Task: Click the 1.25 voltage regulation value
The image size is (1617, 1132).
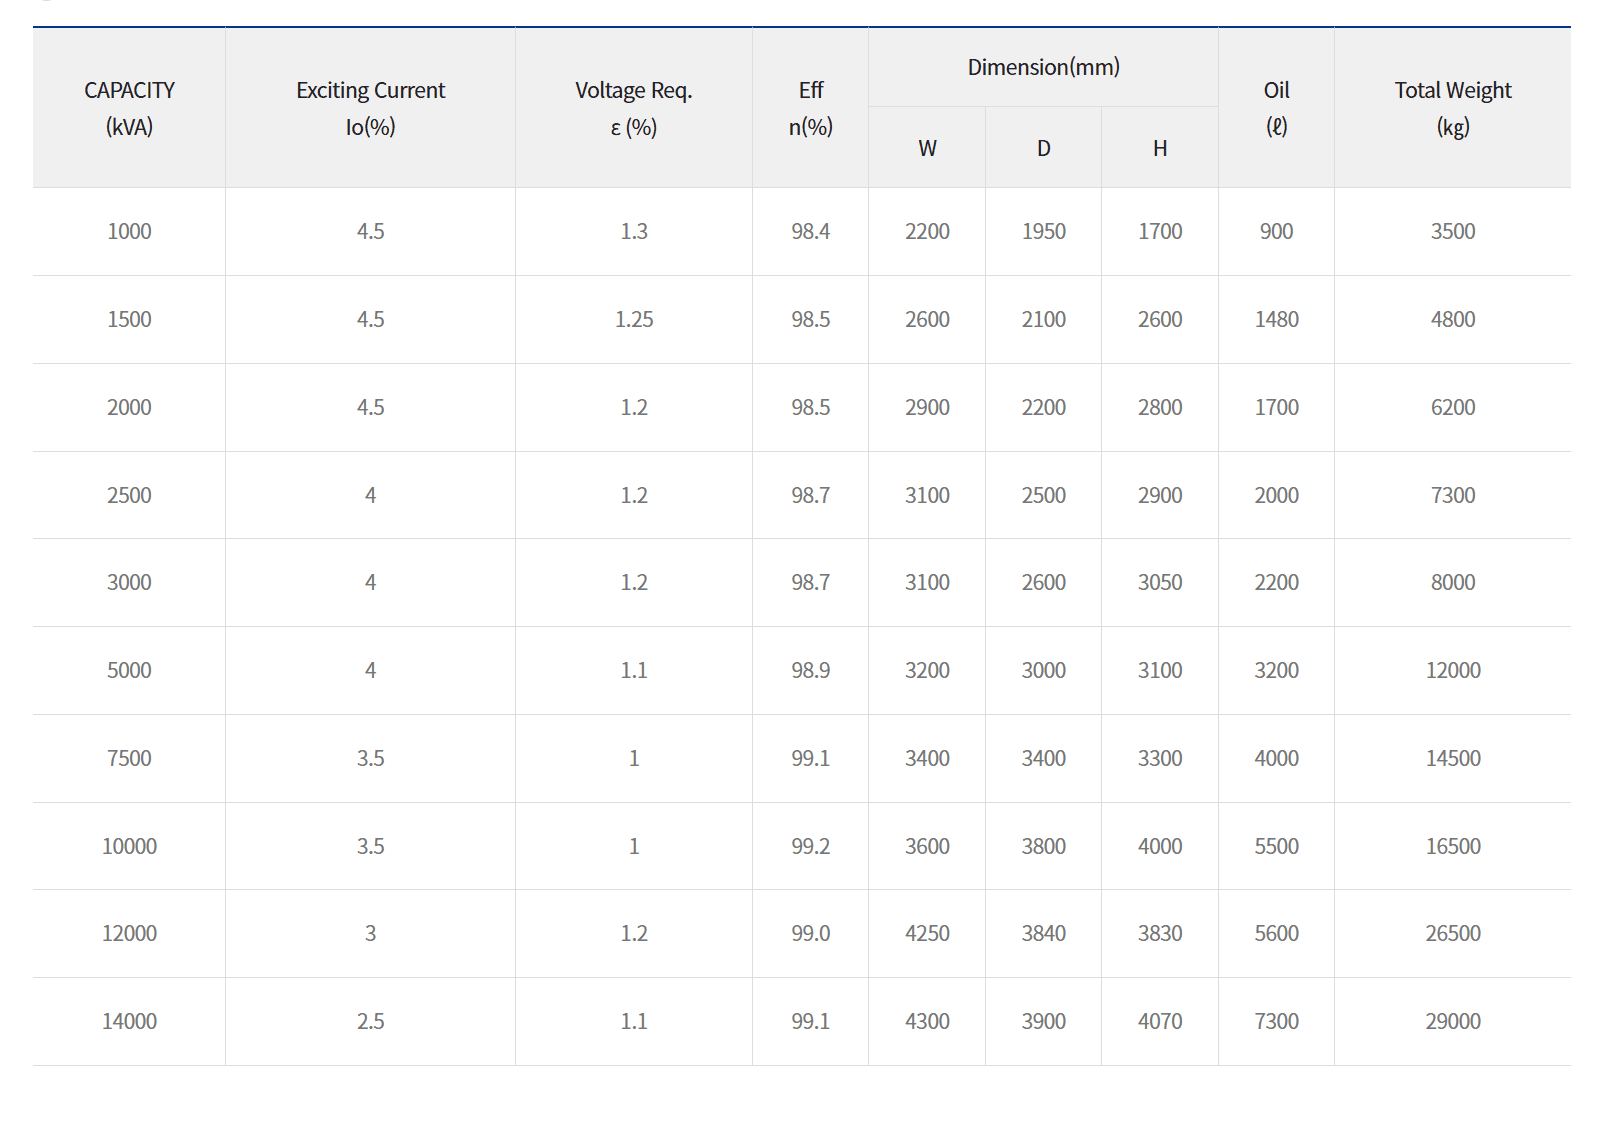Action: click(x=634, y=319)
